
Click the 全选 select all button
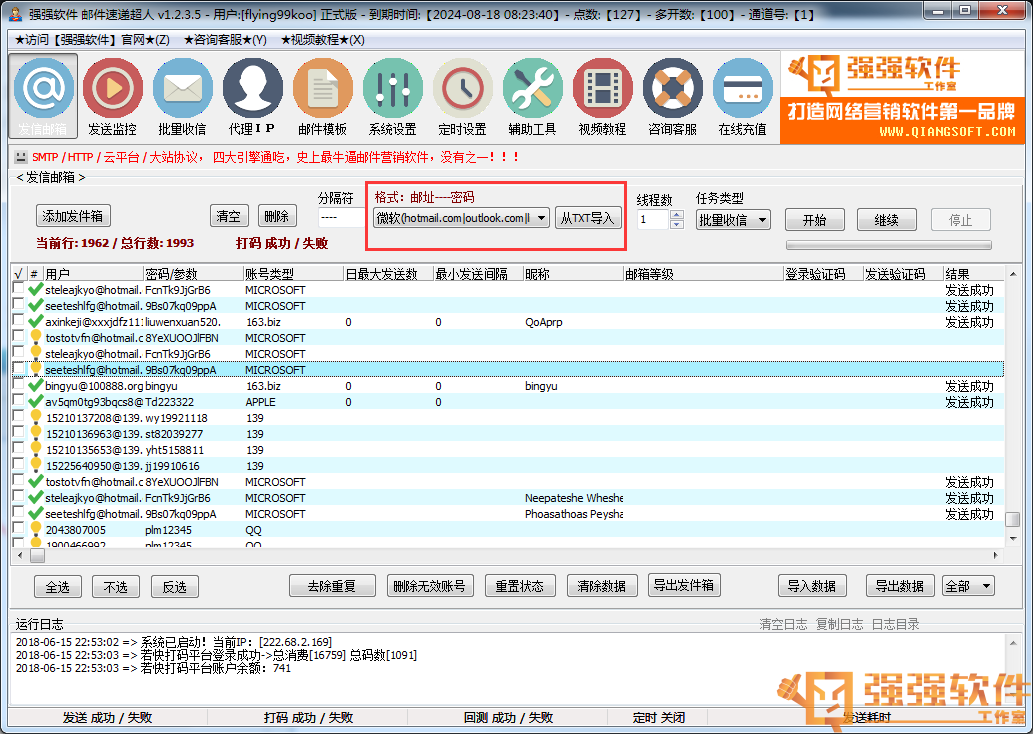[58, 586]
